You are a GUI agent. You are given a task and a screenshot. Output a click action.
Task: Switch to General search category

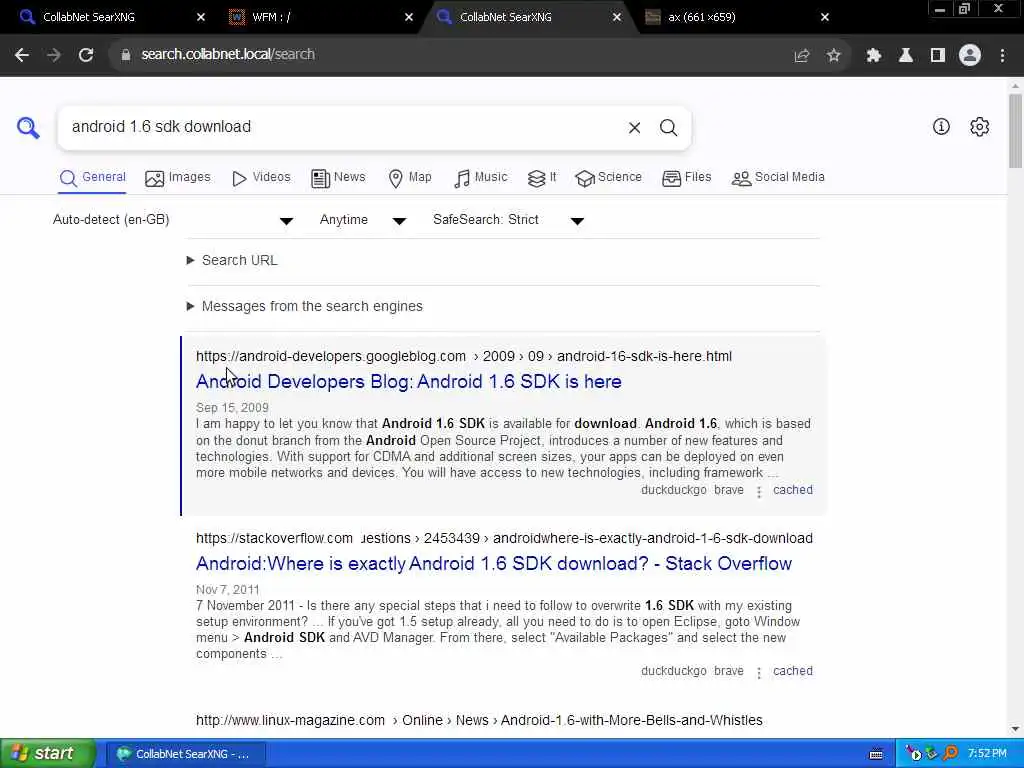click(93, 178)
